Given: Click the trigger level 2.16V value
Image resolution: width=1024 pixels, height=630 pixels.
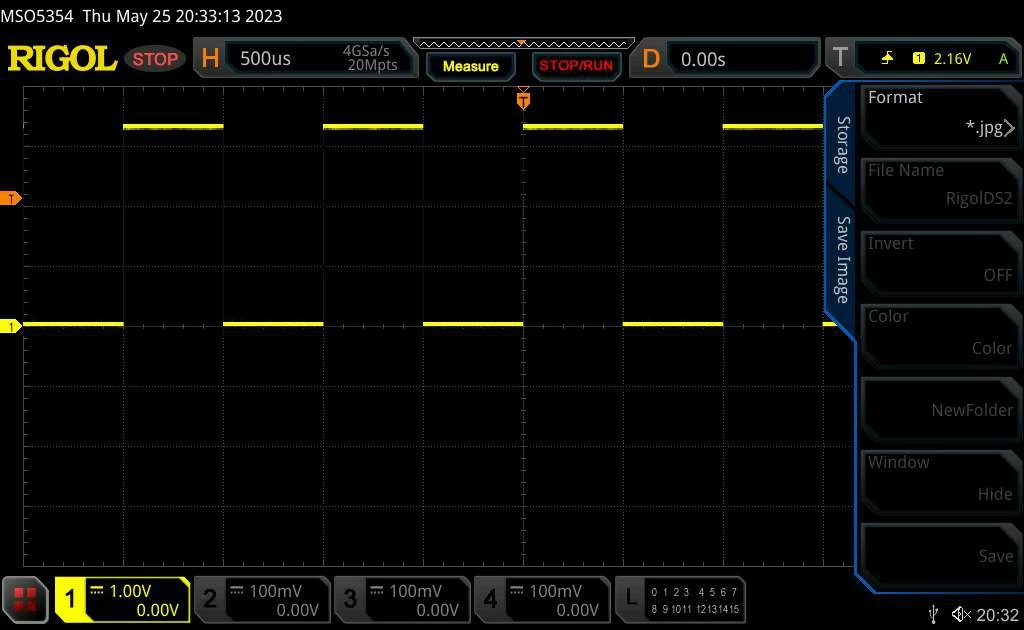Looking at the screenshot, I should point(952,59).
